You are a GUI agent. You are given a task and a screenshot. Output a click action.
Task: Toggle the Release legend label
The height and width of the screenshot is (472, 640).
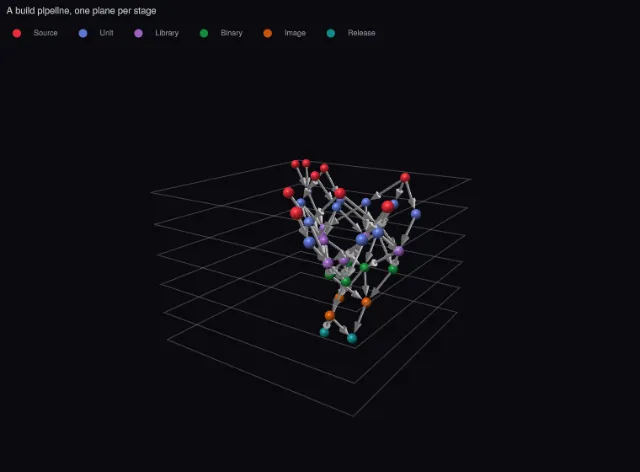[x=361, y=33]
